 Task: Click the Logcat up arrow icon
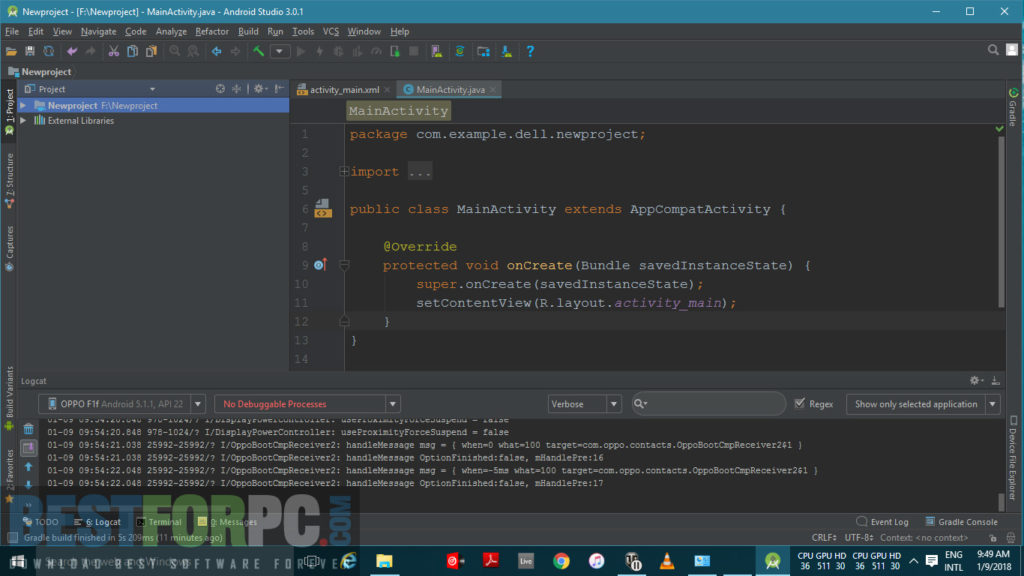(x=29, y=467)
